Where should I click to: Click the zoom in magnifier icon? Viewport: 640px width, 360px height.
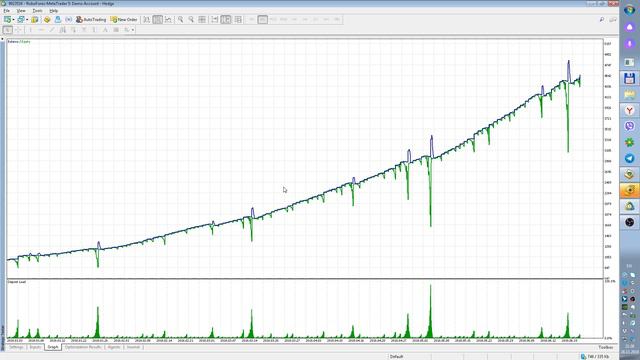180,20
